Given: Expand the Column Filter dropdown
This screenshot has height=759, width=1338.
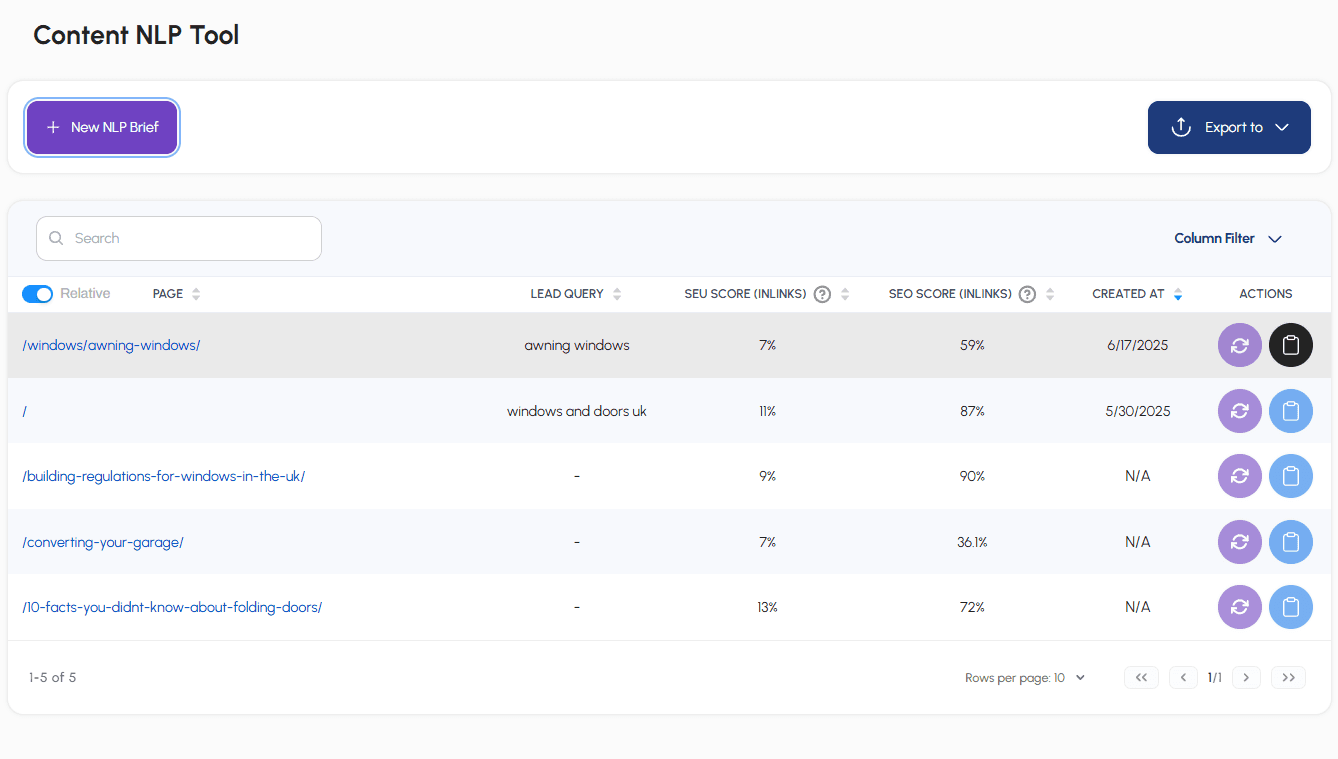Looking at the screenshot, I should point(1228,238).
